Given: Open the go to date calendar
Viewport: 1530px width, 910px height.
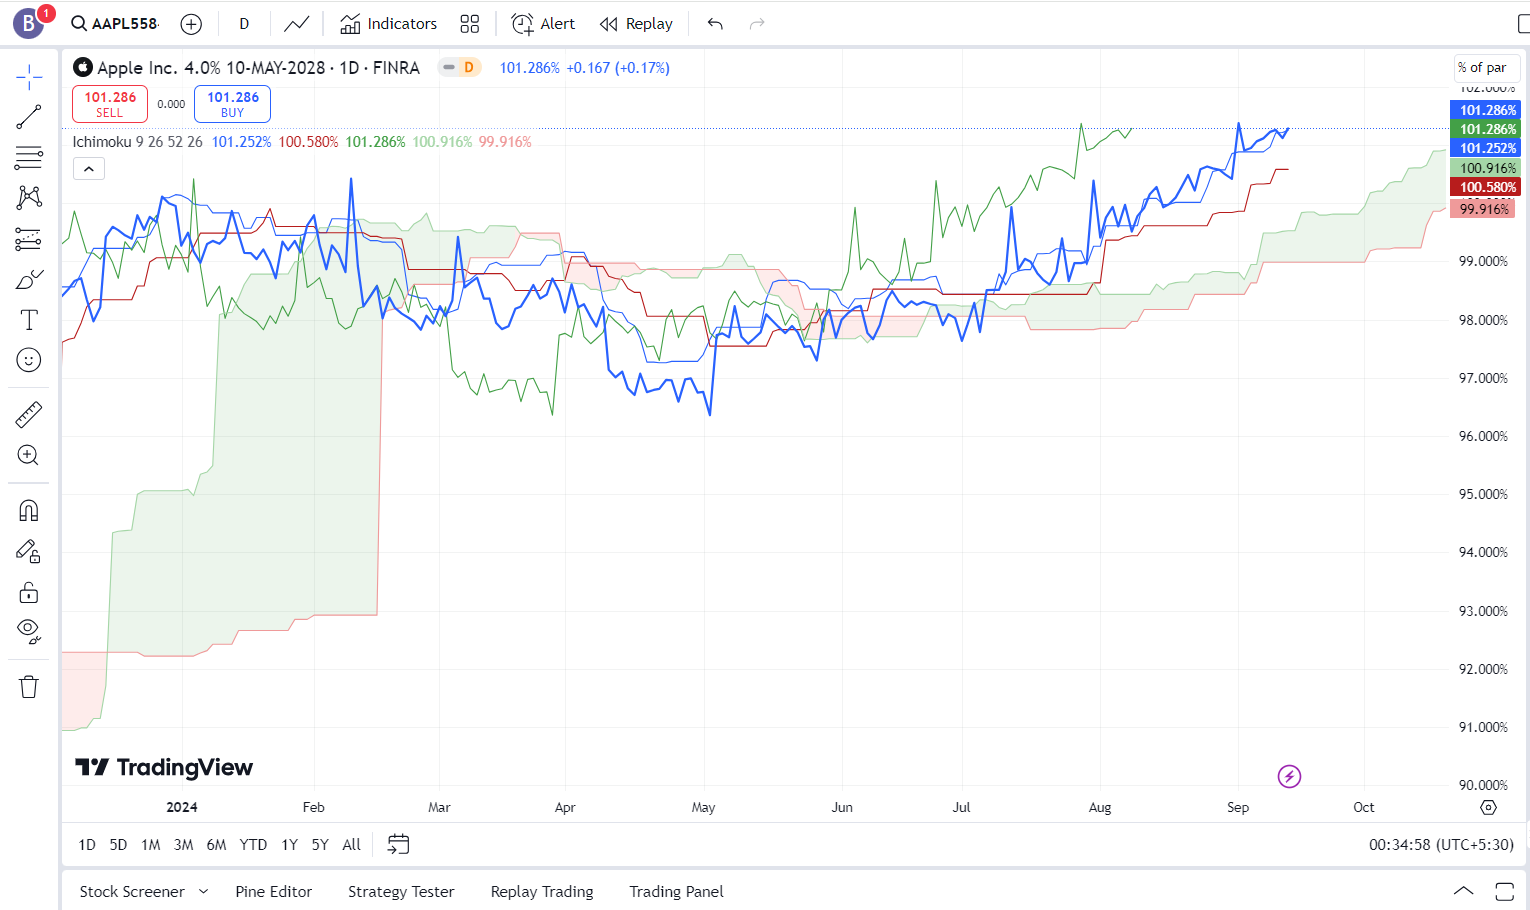Looking at the screenshot, I should [x=398, y=845].
